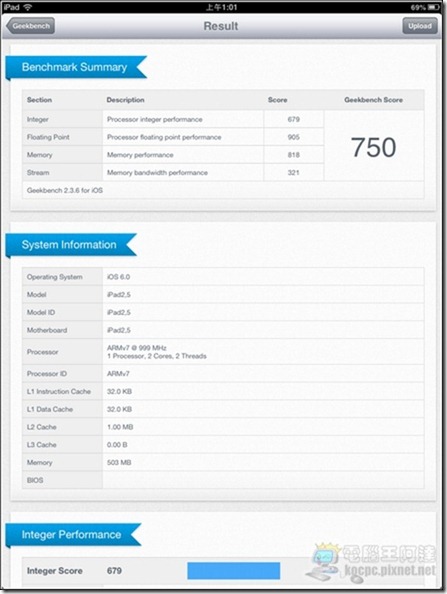Tap 'Geekbench 2.3.6 for iOS' text
The height and width of the screenshot is (594, 447).
[65, 191]
